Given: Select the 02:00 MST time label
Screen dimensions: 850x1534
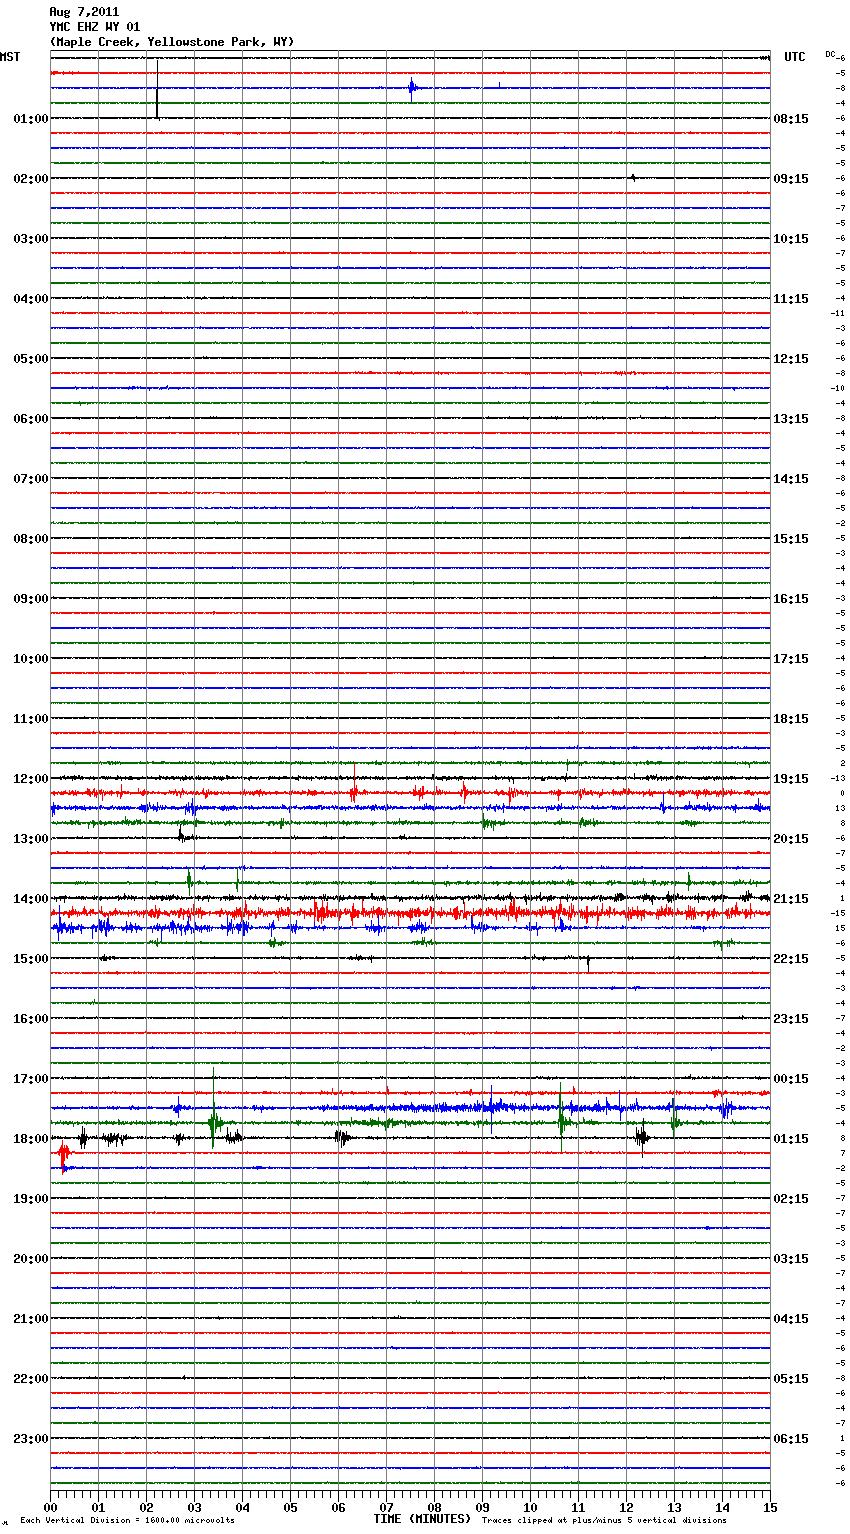Looking at the screenshot, I should [x=31, y=179].
